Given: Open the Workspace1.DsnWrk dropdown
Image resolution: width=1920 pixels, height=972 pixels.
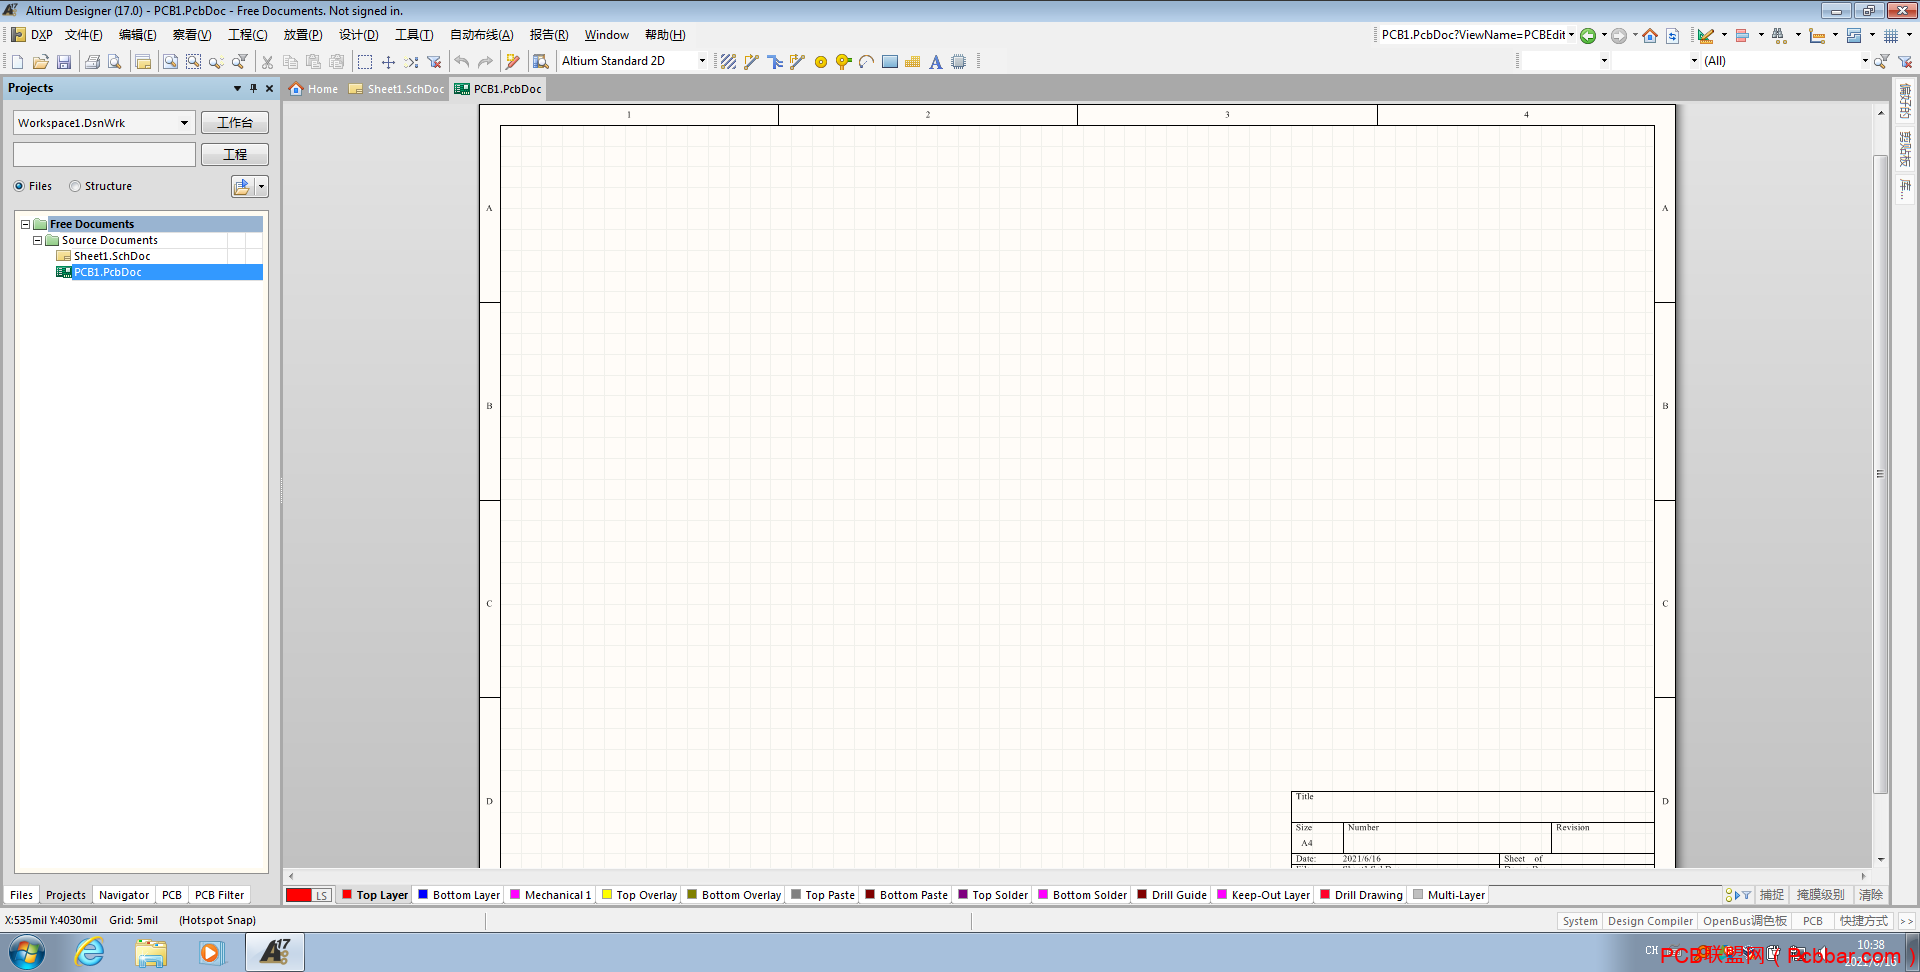Looking at the screenshot, I should click(x=184, y=123).
